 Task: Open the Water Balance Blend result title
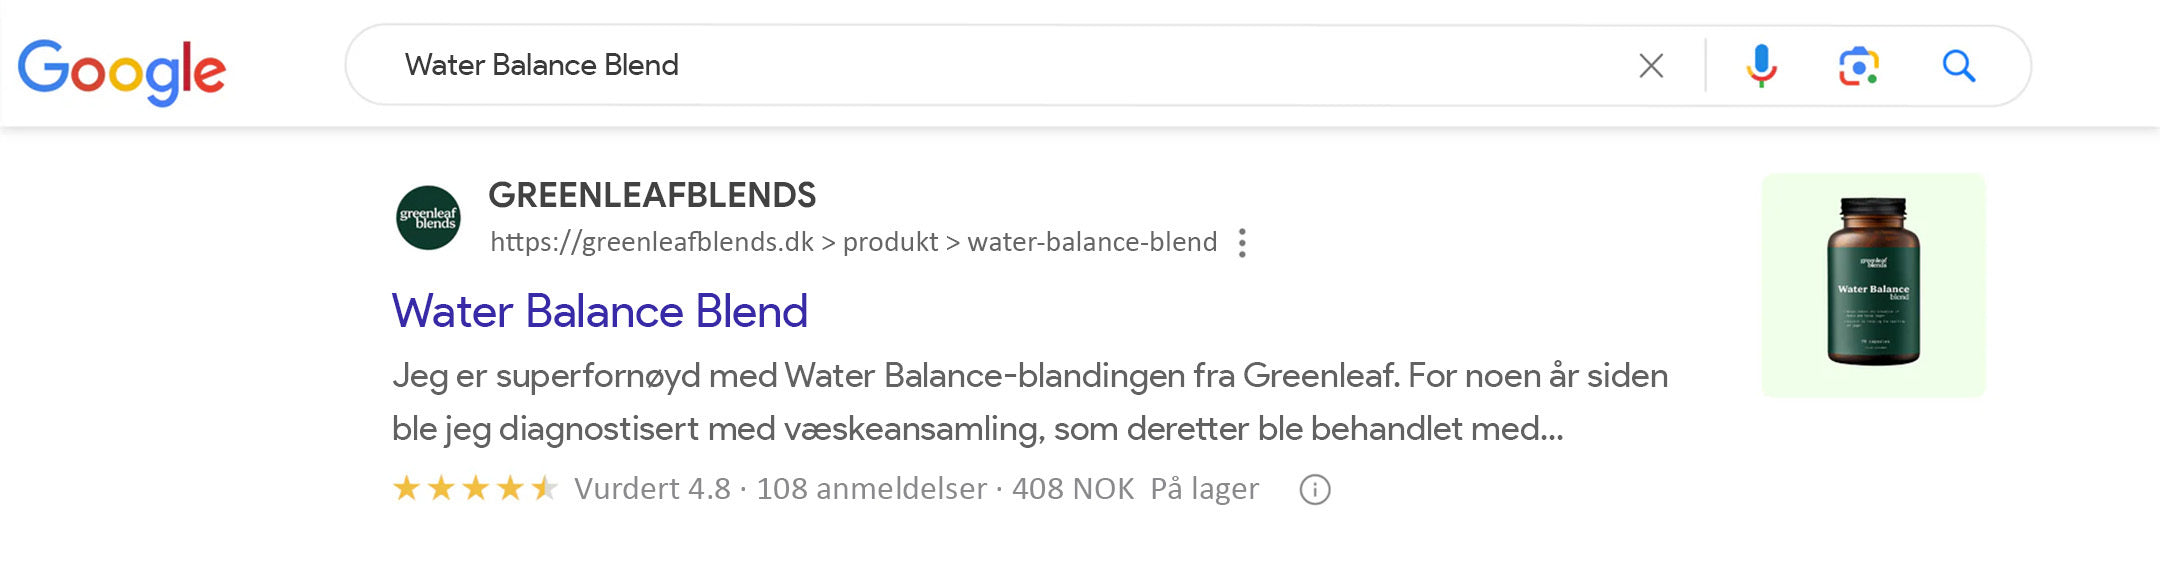[599, 311]
